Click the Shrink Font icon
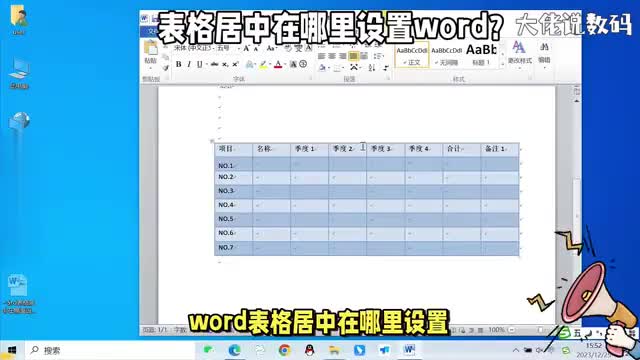 tap(256, 49)
